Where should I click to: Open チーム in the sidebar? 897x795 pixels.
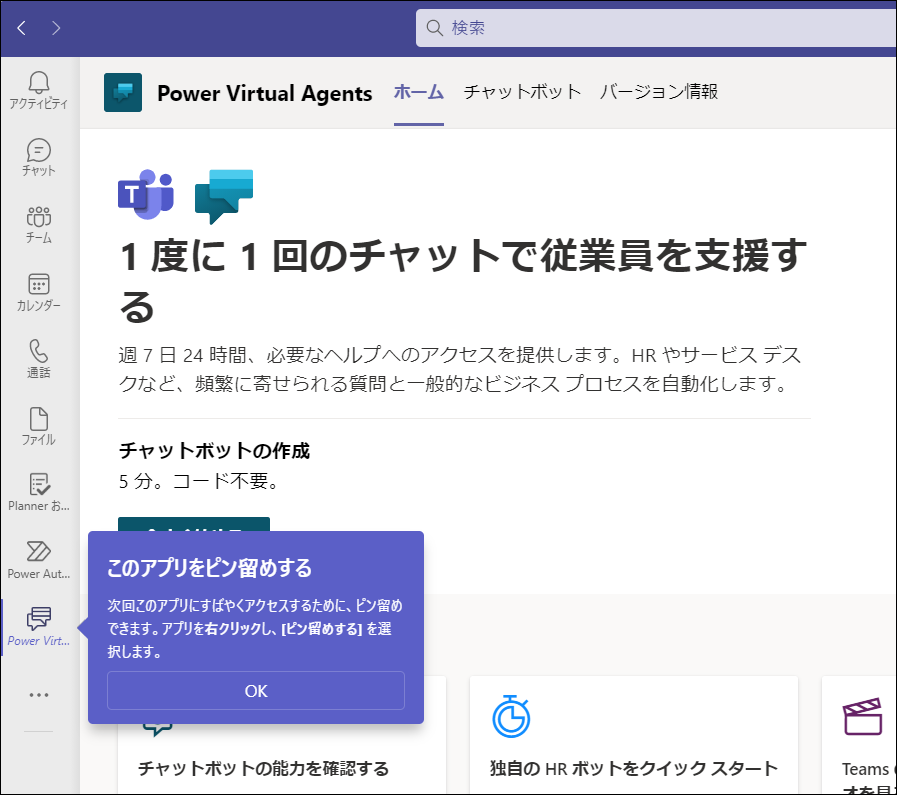click(38, 225)
